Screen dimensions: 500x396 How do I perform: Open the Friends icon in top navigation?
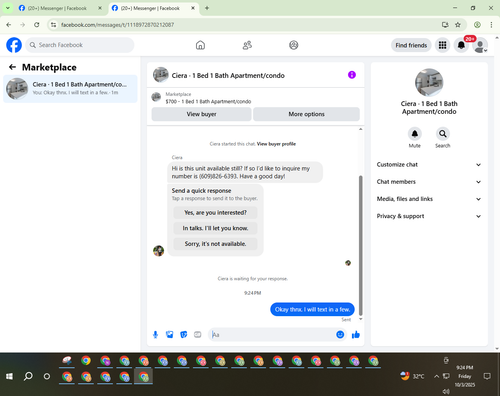(x=247, y=45)
